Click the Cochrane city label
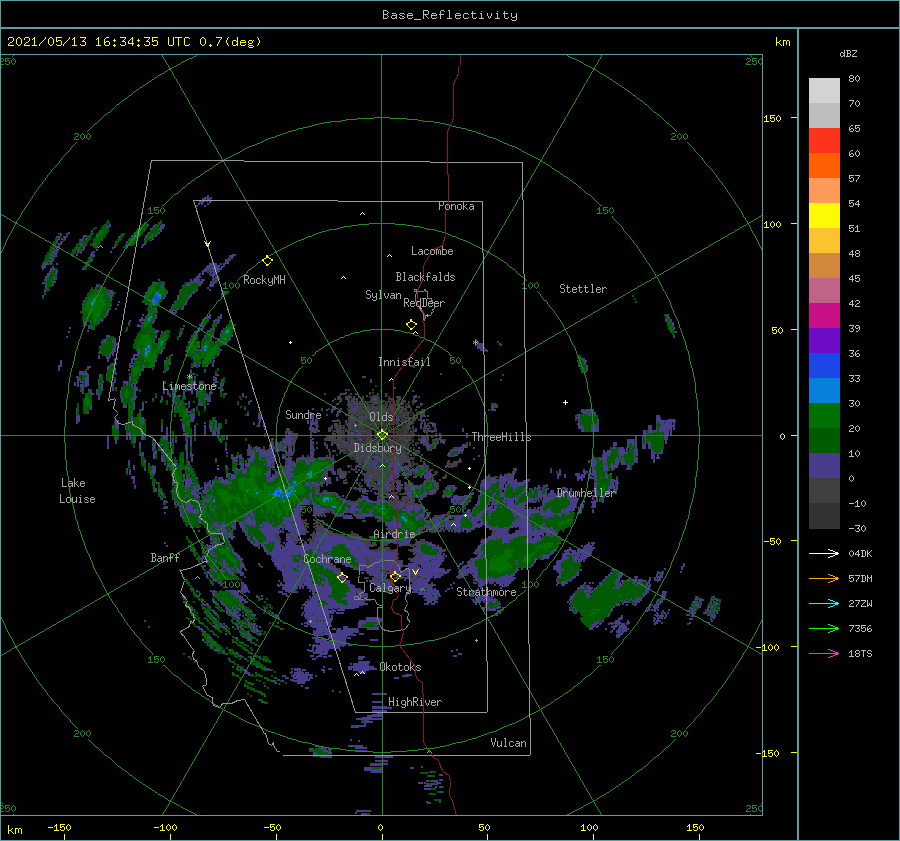Screen dimensions: 900x841 click(327, 559)
